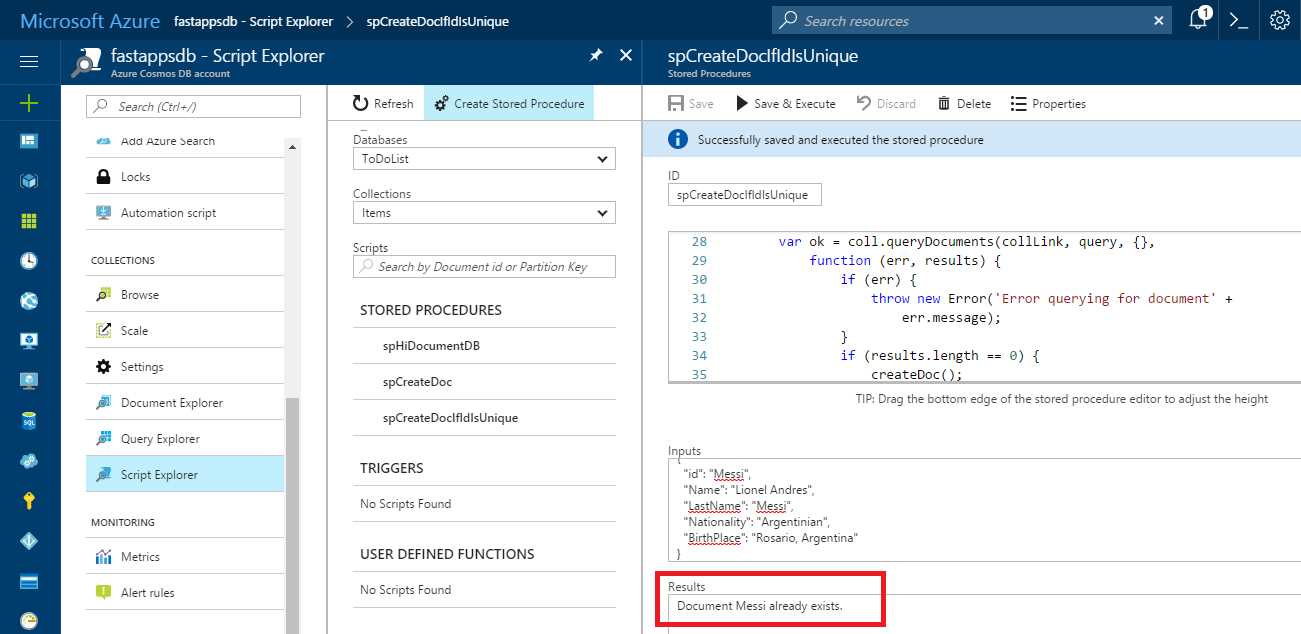Select Browse under Collections
The image size is (1301, 634).
pos(185,295)
